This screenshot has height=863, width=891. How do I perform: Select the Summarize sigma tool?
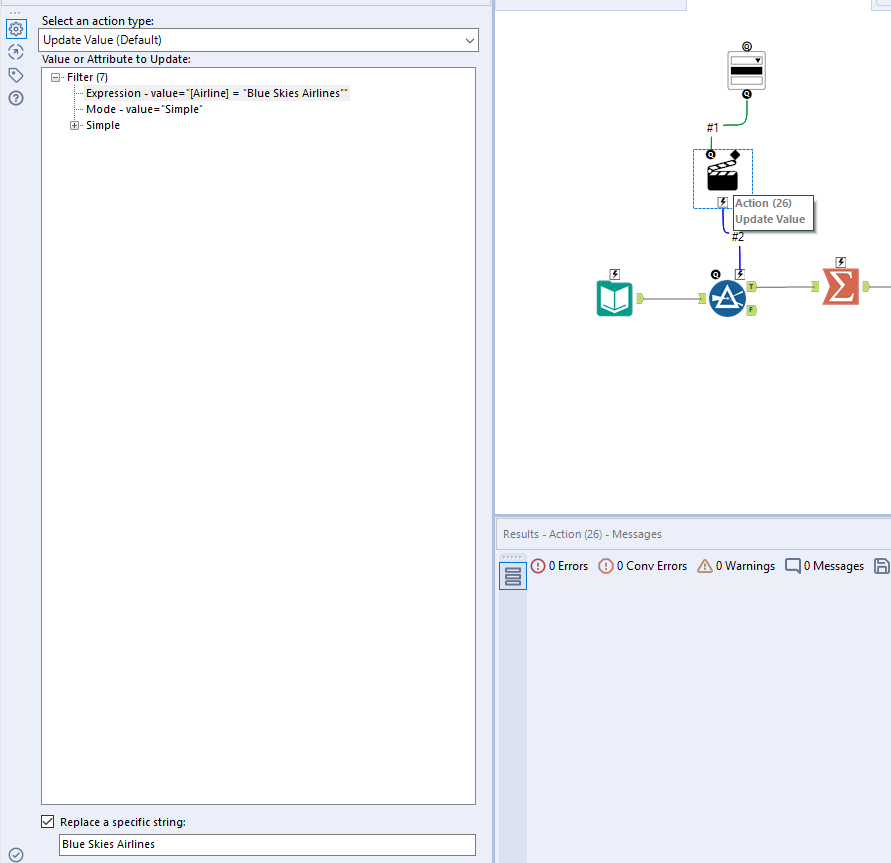840,287
